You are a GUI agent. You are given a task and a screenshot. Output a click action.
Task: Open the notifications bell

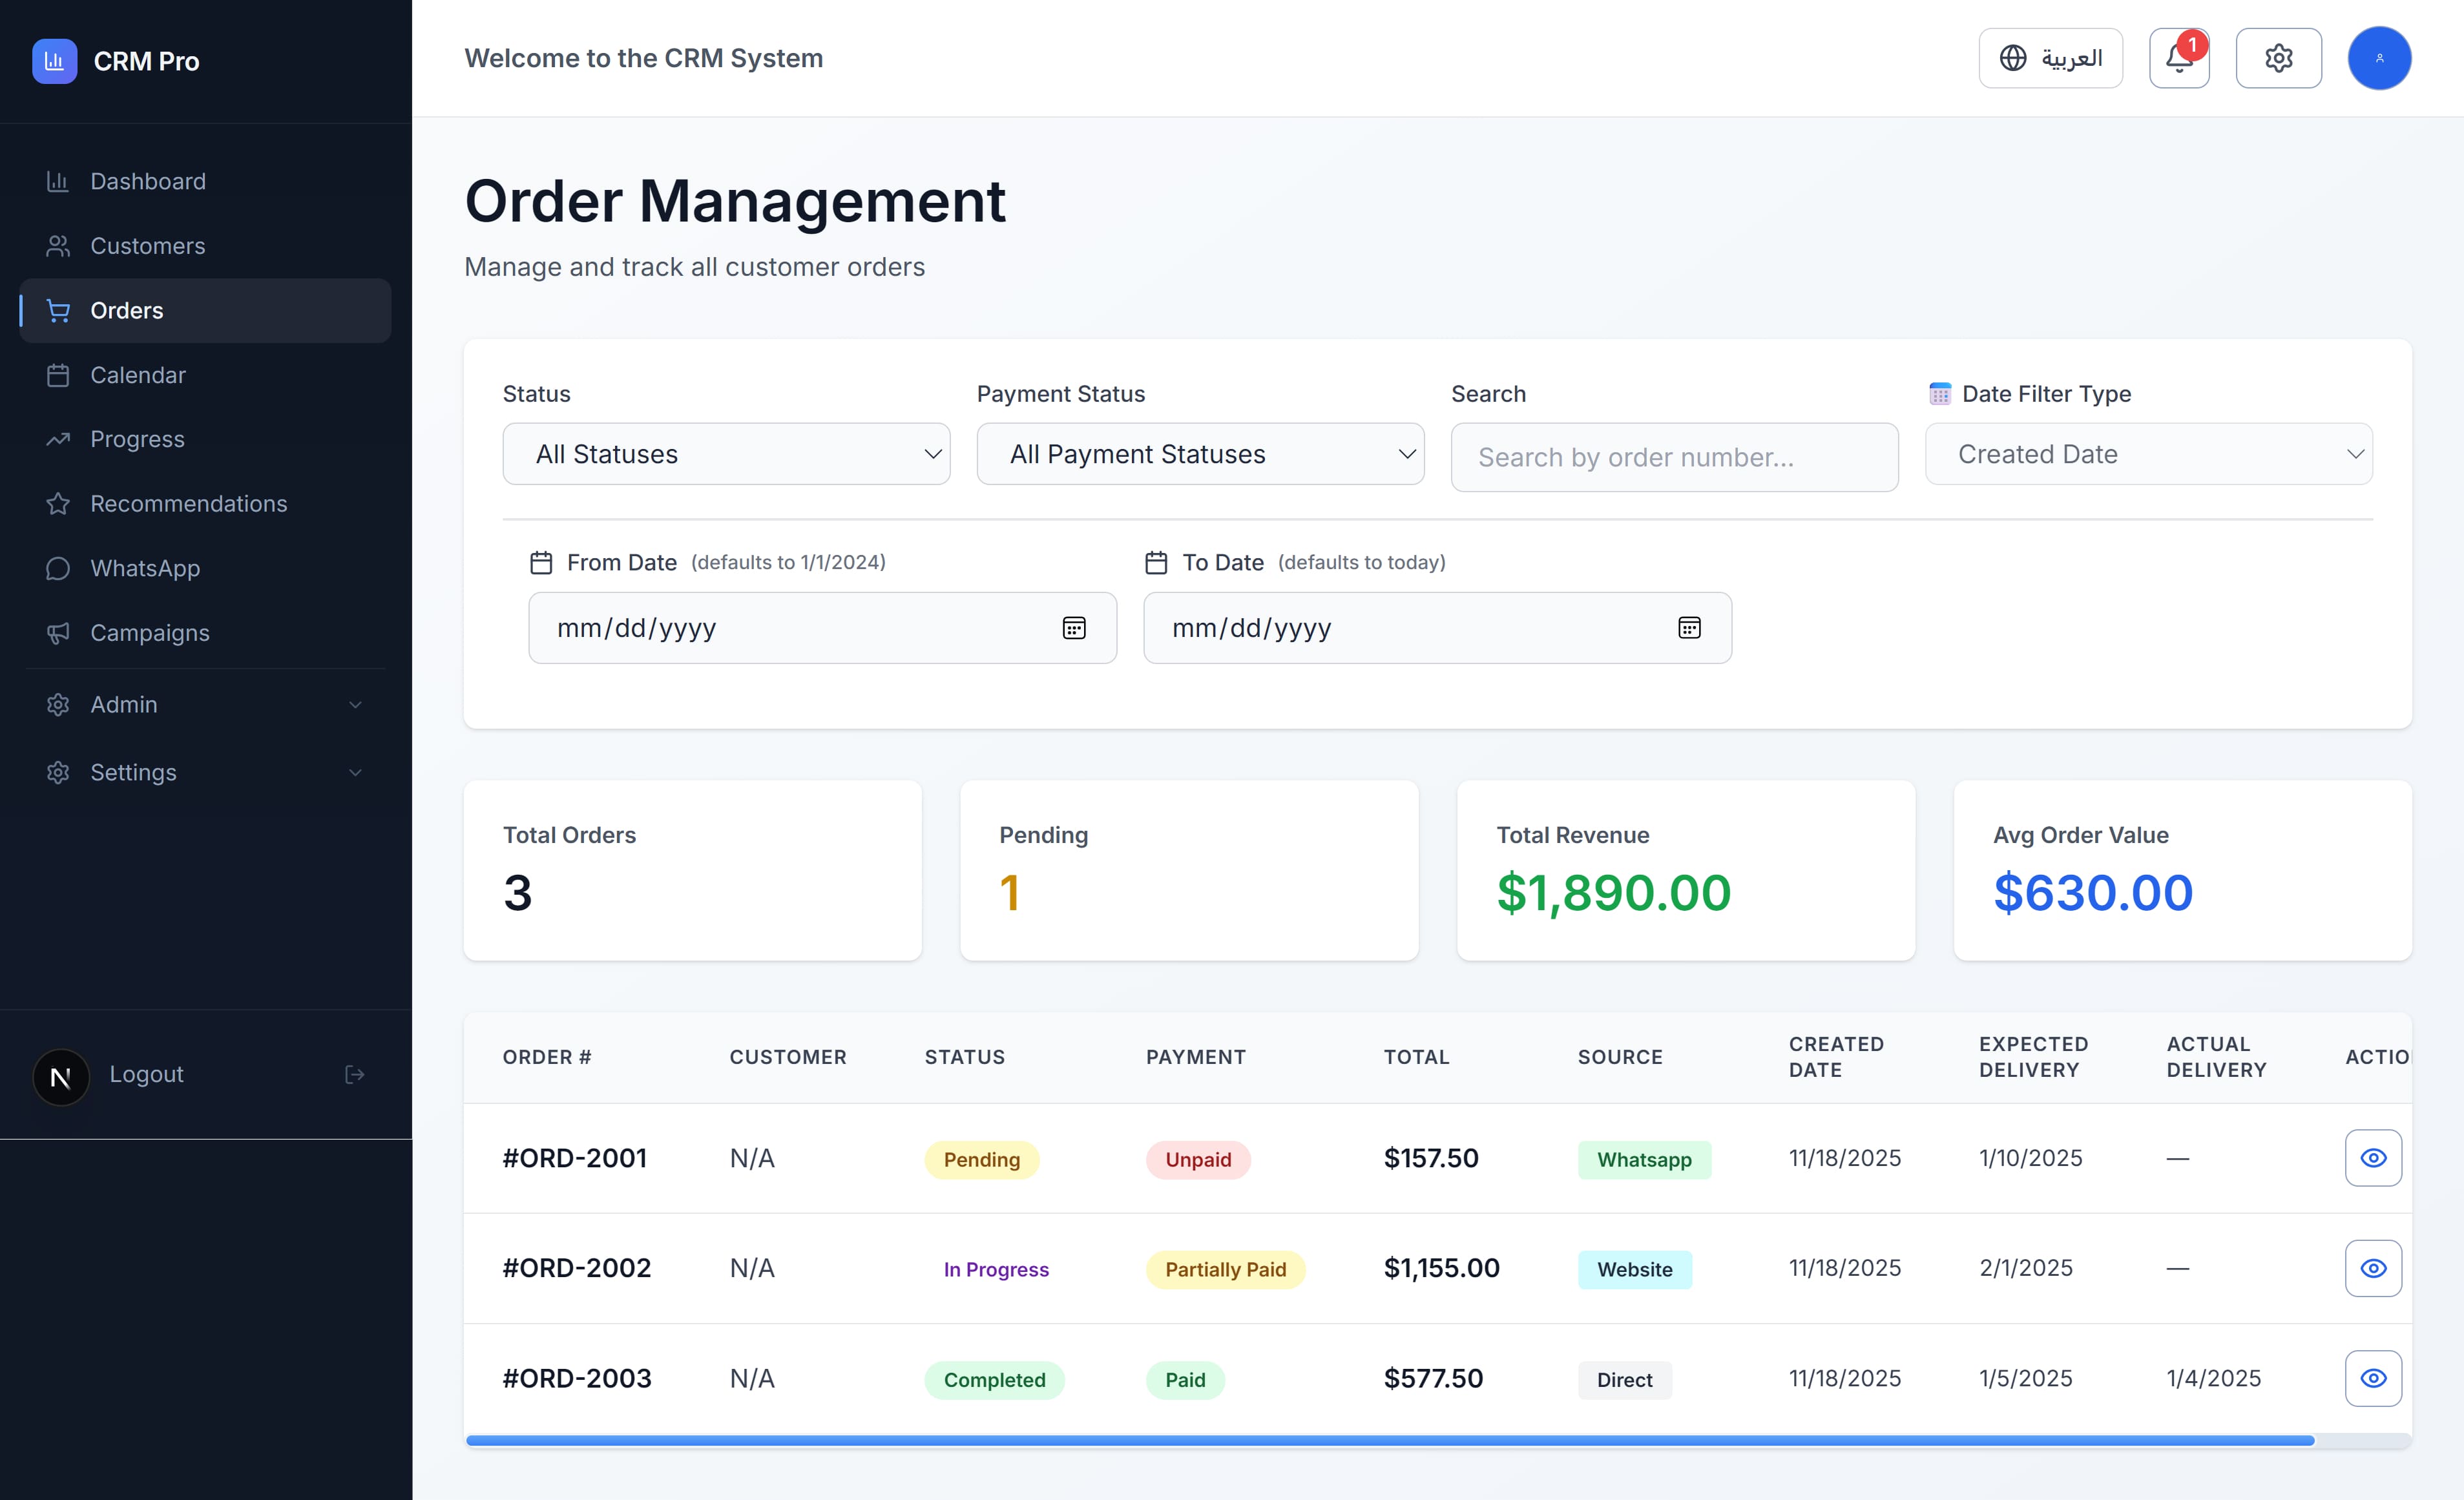pyautogui.click(x=2179, y=58)
